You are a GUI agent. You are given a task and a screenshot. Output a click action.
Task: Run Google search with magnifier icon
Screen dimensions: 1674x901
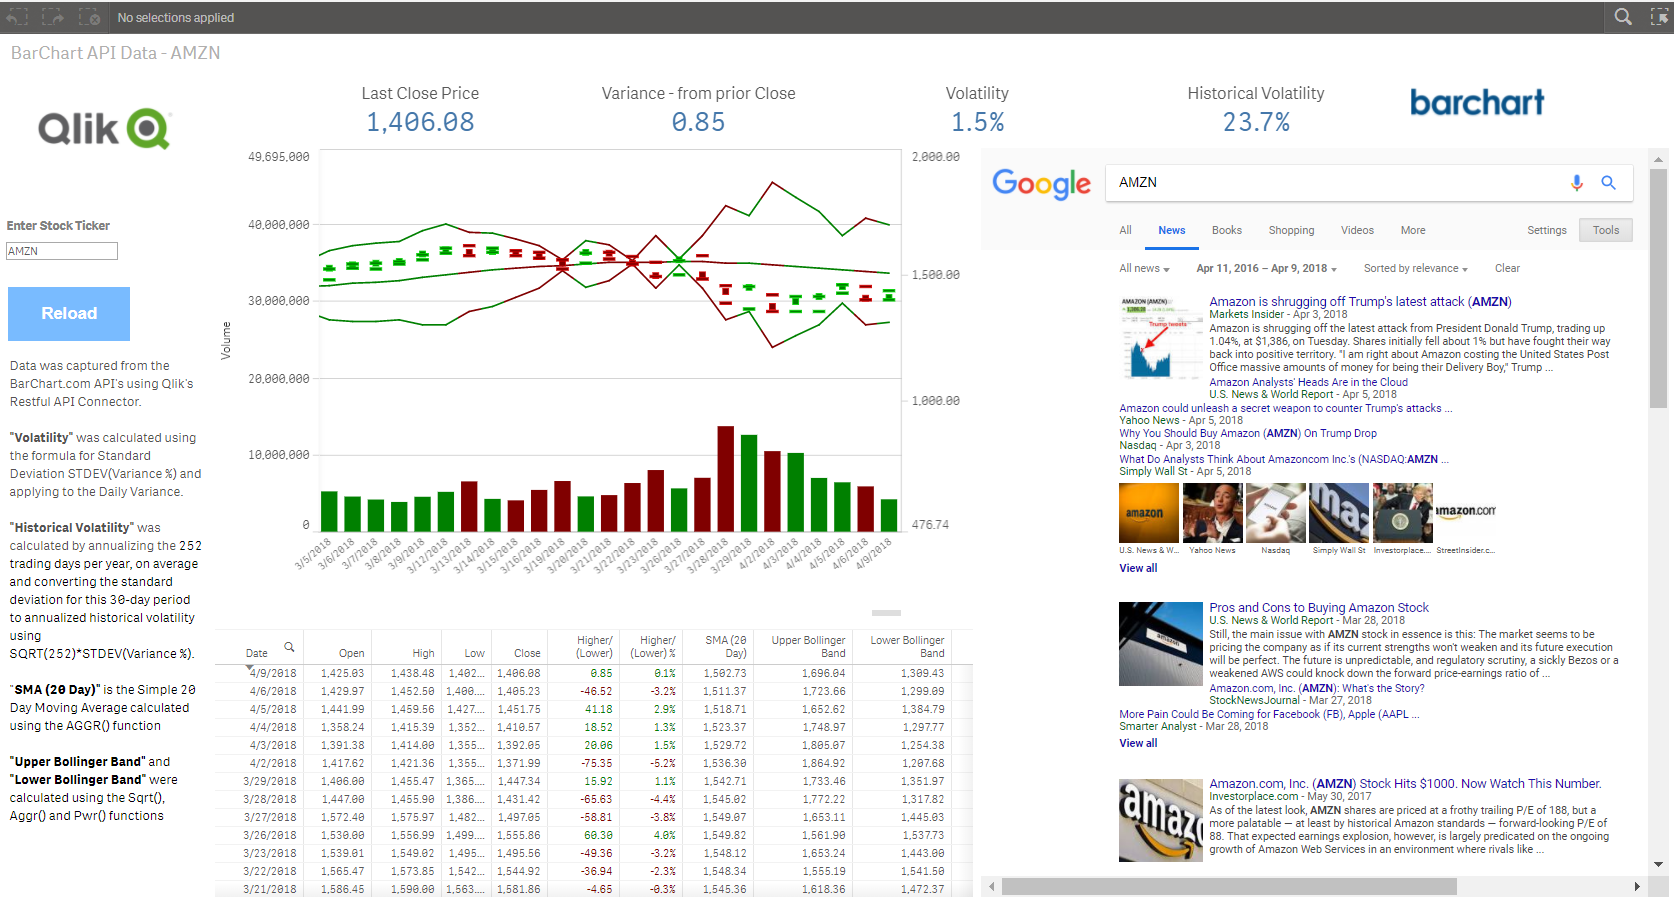1608,182
